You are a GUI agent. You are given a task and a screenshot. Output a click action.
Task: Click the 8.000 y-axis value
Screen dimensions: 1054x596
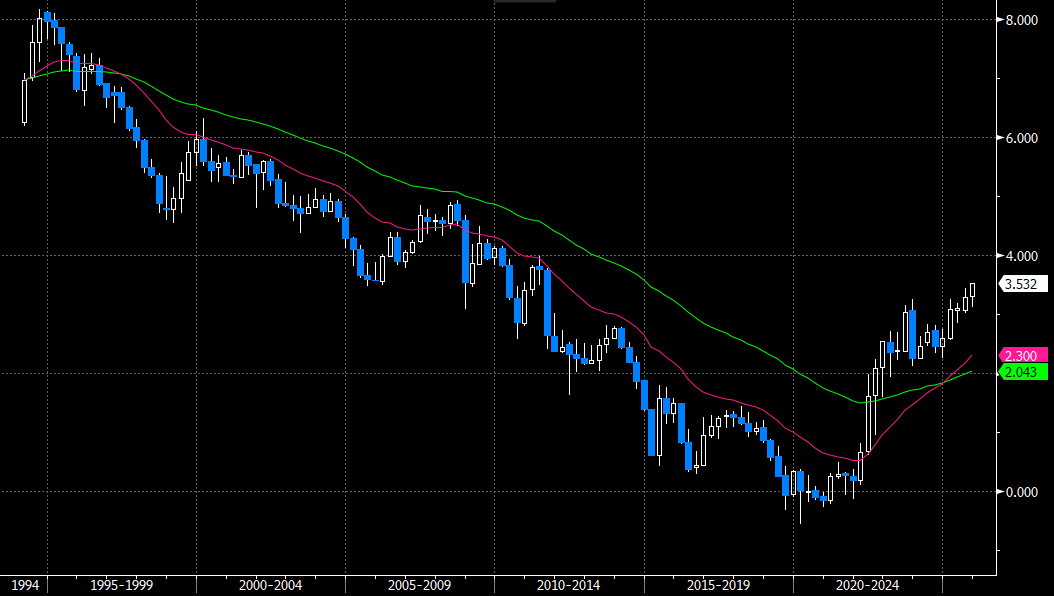pyautogui.click(x=1021, y=20)
